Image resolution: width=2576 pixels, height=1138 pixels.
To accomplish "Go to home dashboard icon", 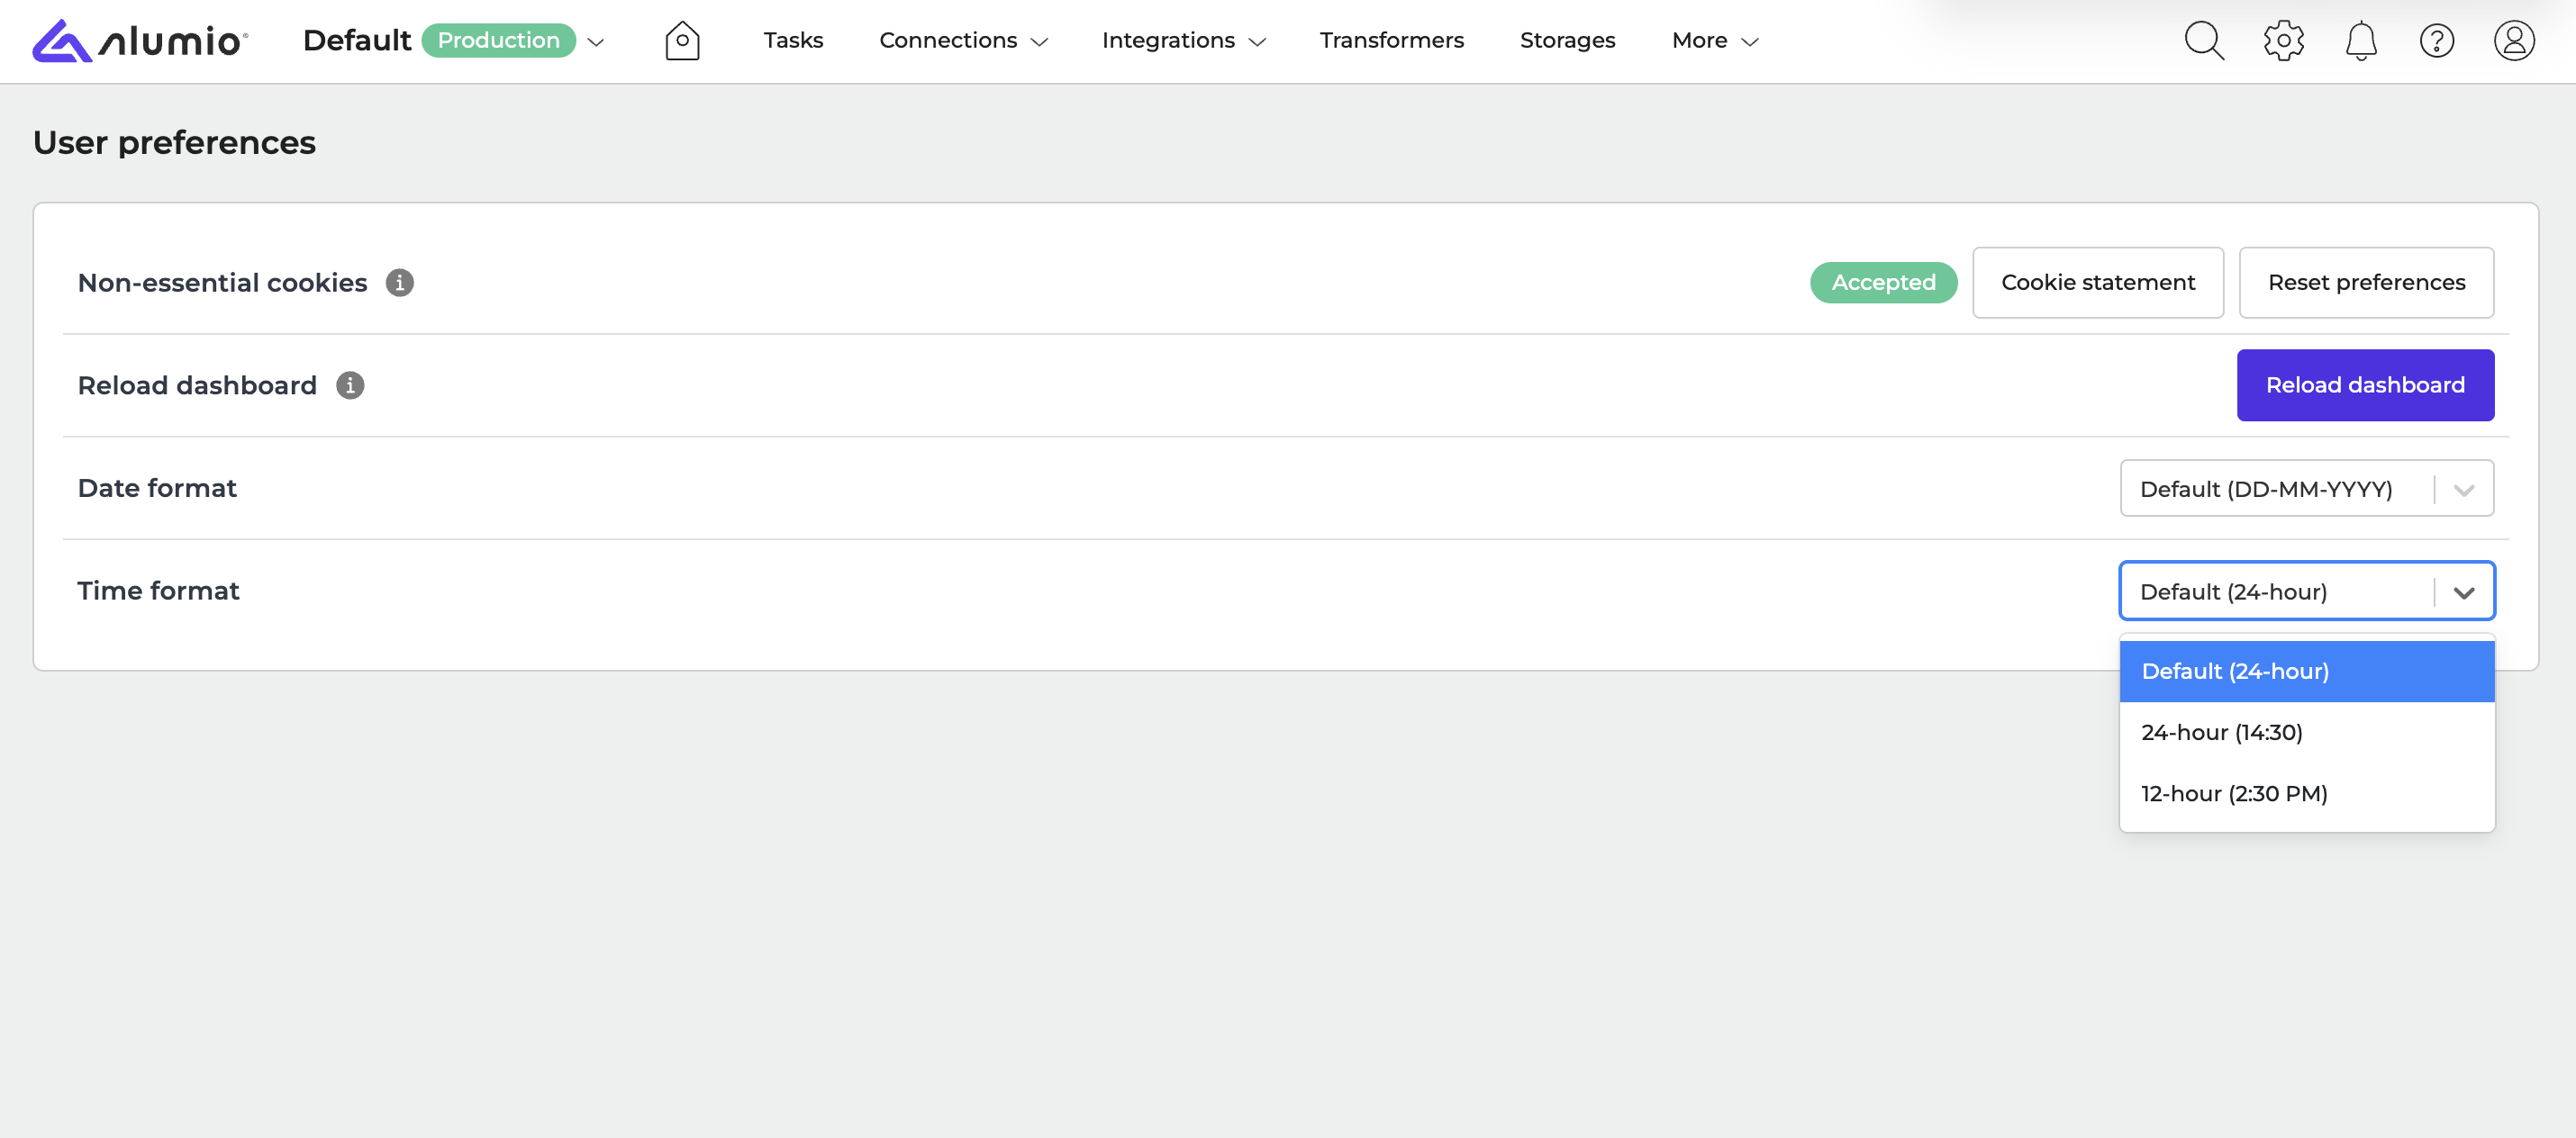I will [682, 41].
